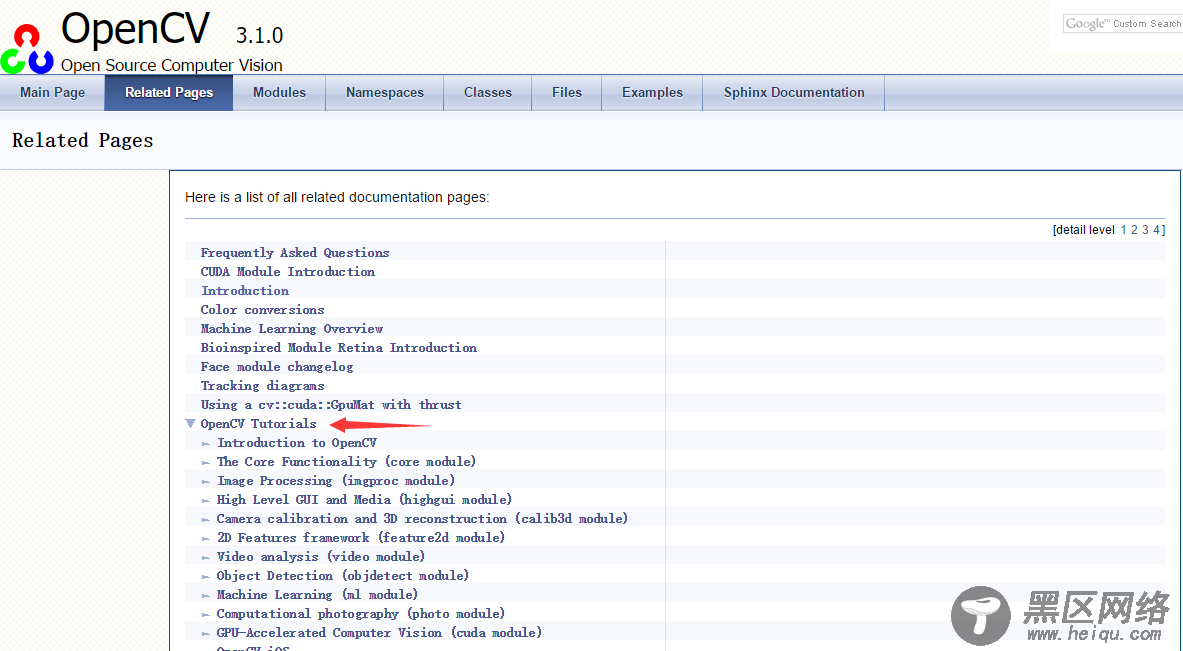This screenshot has height=651, width=1183.
Task: Expand Machine Learning (ml module) arrow
Action: (x=206, y=595)
